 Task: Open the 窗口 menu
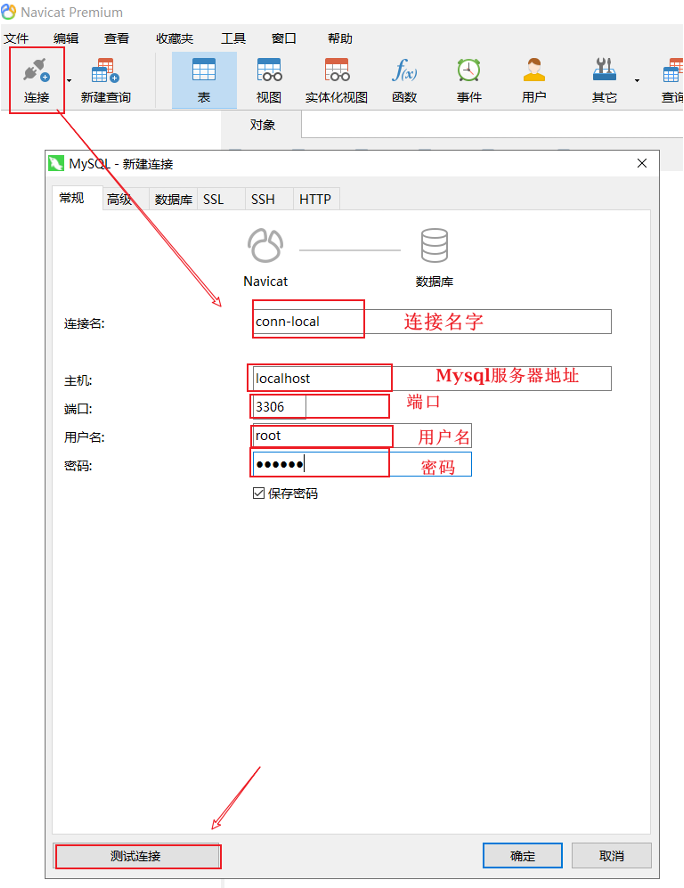[x=284, y=39]
